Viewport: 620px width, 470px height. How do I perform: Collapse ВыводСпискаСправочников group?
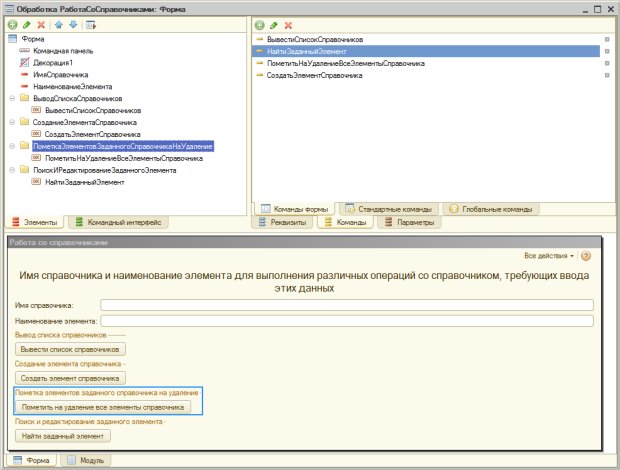pos(11,99)
